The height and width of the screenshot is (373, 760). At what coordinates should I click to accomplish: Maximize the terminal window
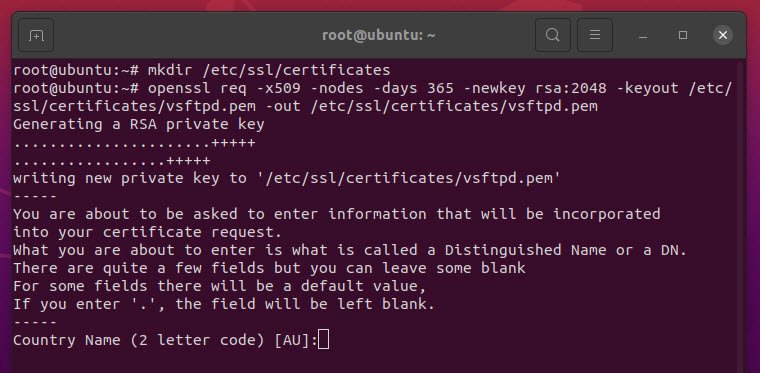683,35
